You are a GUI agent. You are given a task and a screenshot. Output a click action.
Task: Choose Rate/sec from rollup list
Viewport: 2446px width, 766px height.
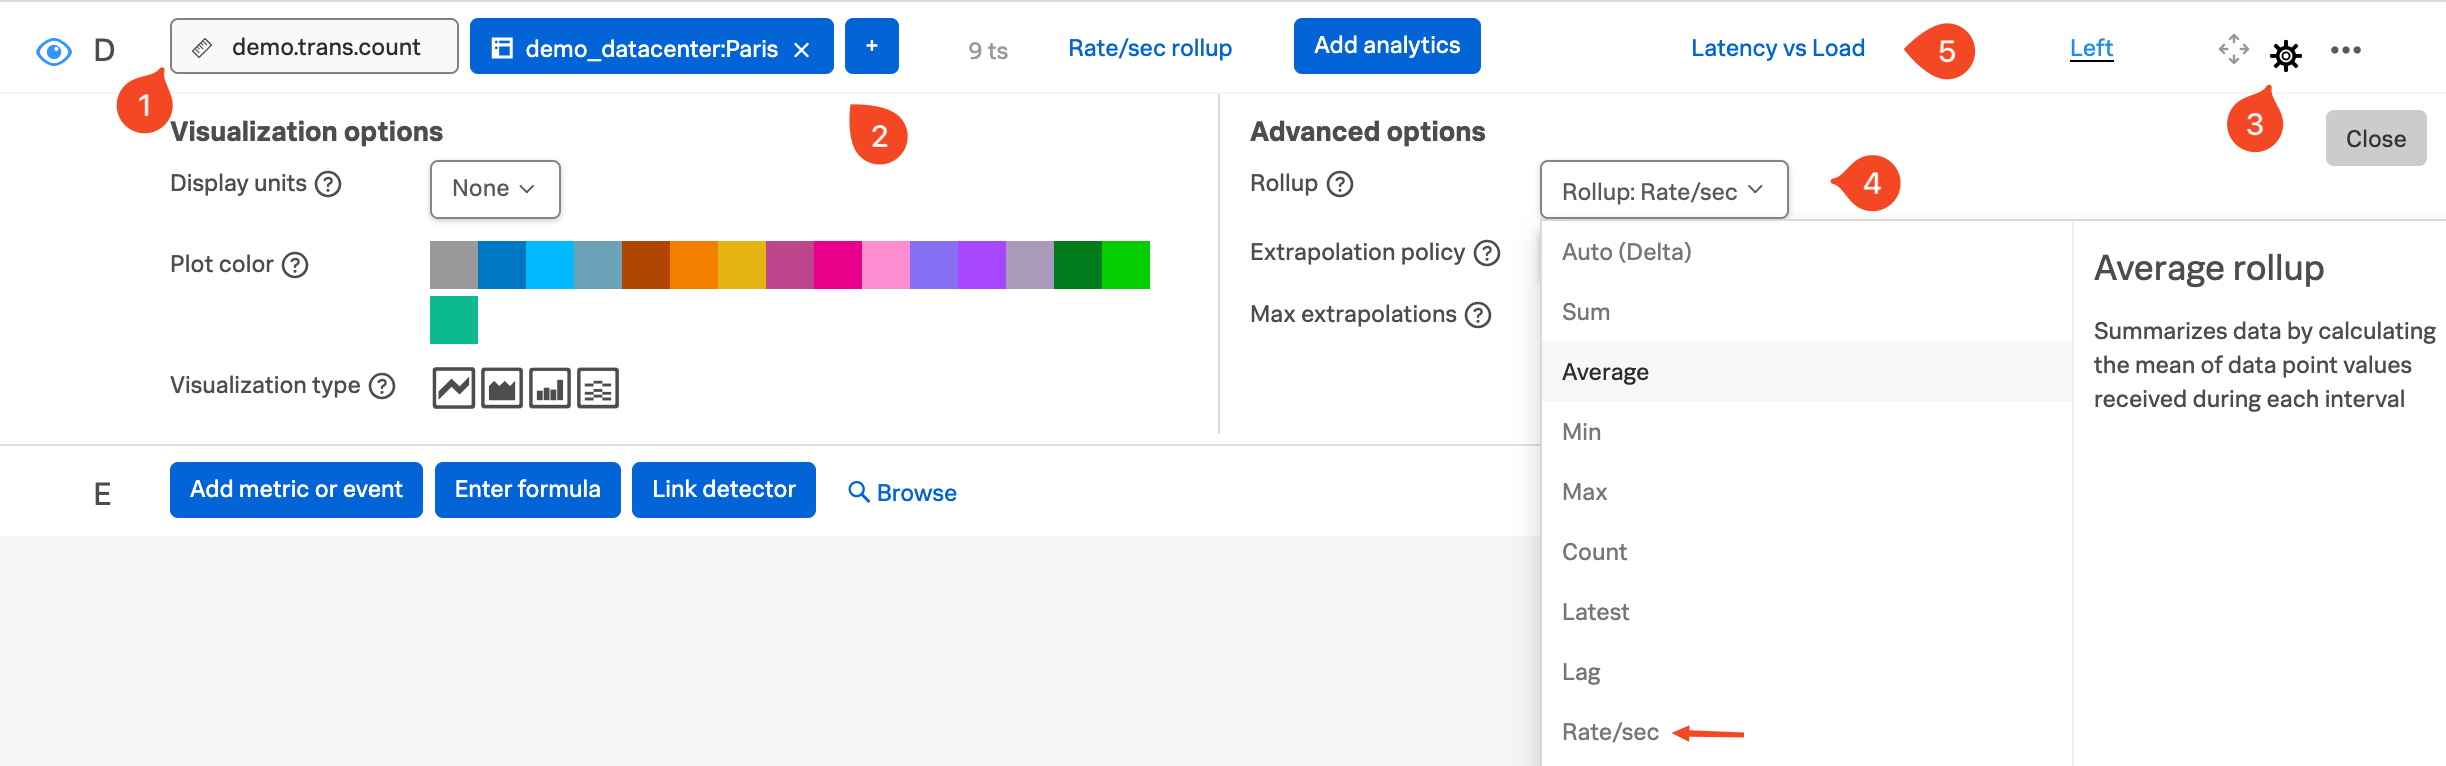click(x=1610, y=732)
